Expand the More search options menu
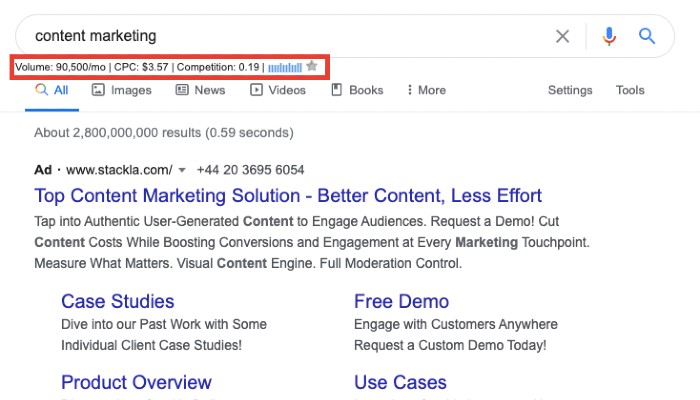This screenshot has width=700, height=400. [426, 90]
